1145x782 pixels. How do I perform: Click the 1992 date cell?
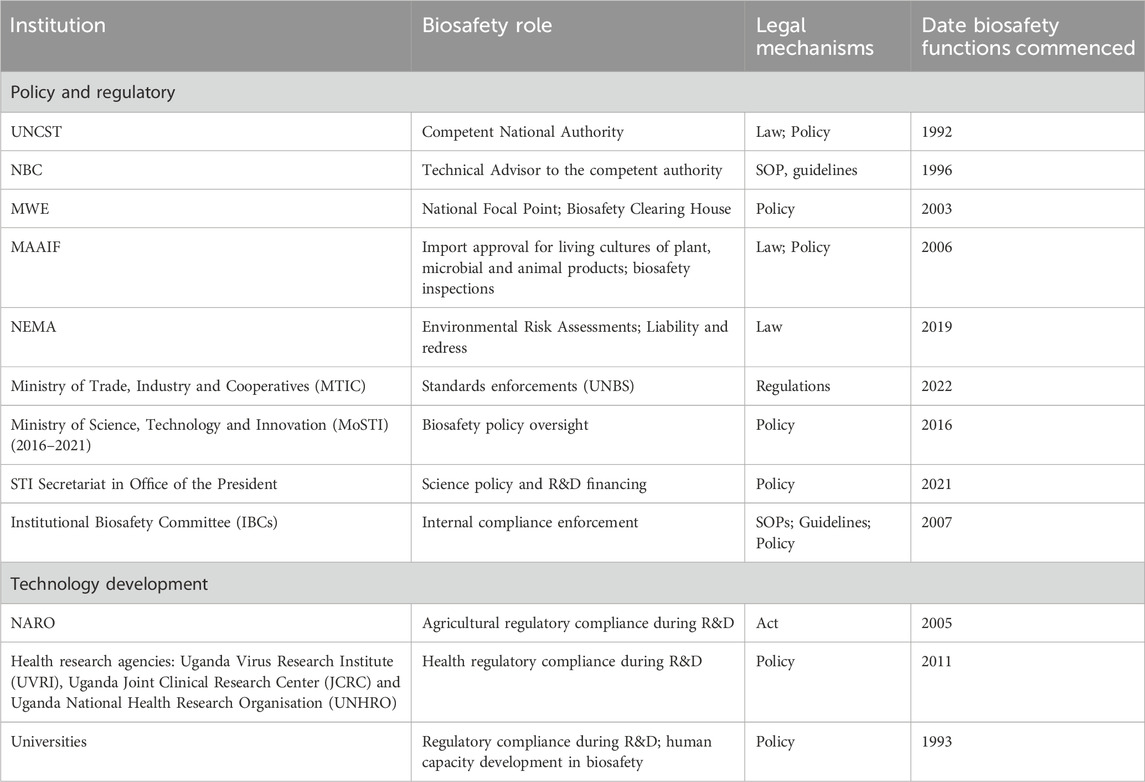pyautogui.click(x=938, y=132)
